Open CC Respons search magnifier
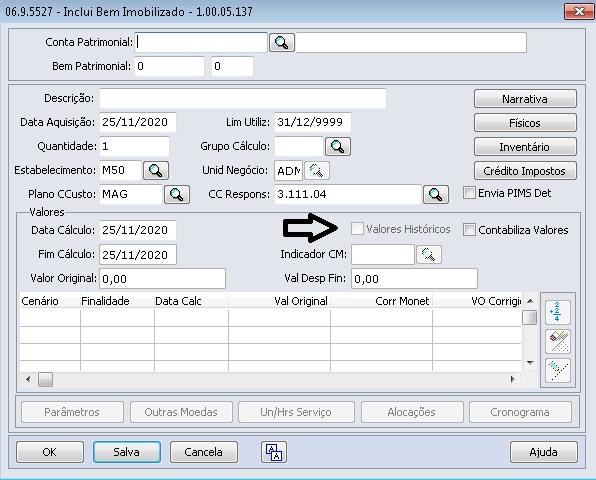Screen dimensions: 596x480 [436, 194]
